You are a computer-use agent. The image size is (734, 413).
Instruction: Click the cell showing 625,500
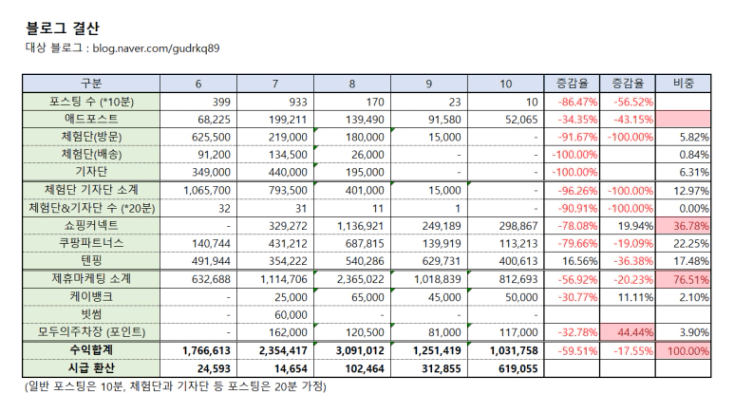click(198, 137)
